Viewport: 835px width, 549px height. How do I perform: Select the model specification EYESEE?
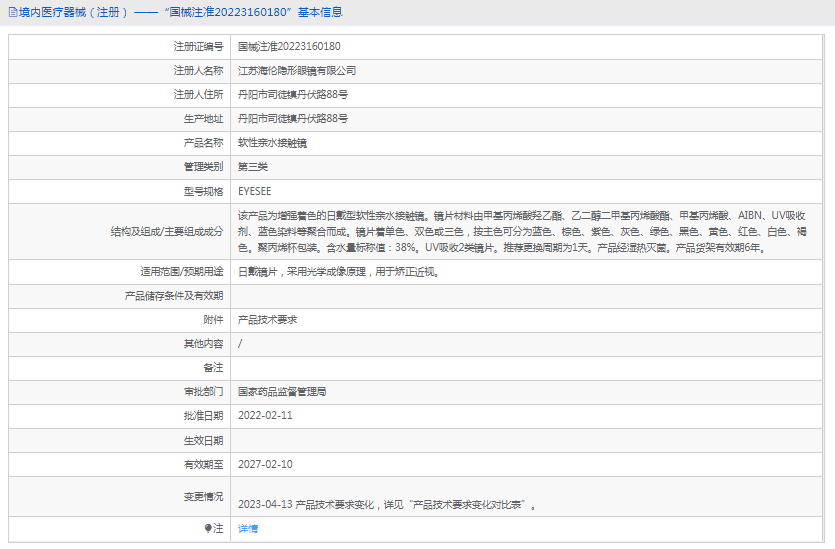[x=254, y=190]
